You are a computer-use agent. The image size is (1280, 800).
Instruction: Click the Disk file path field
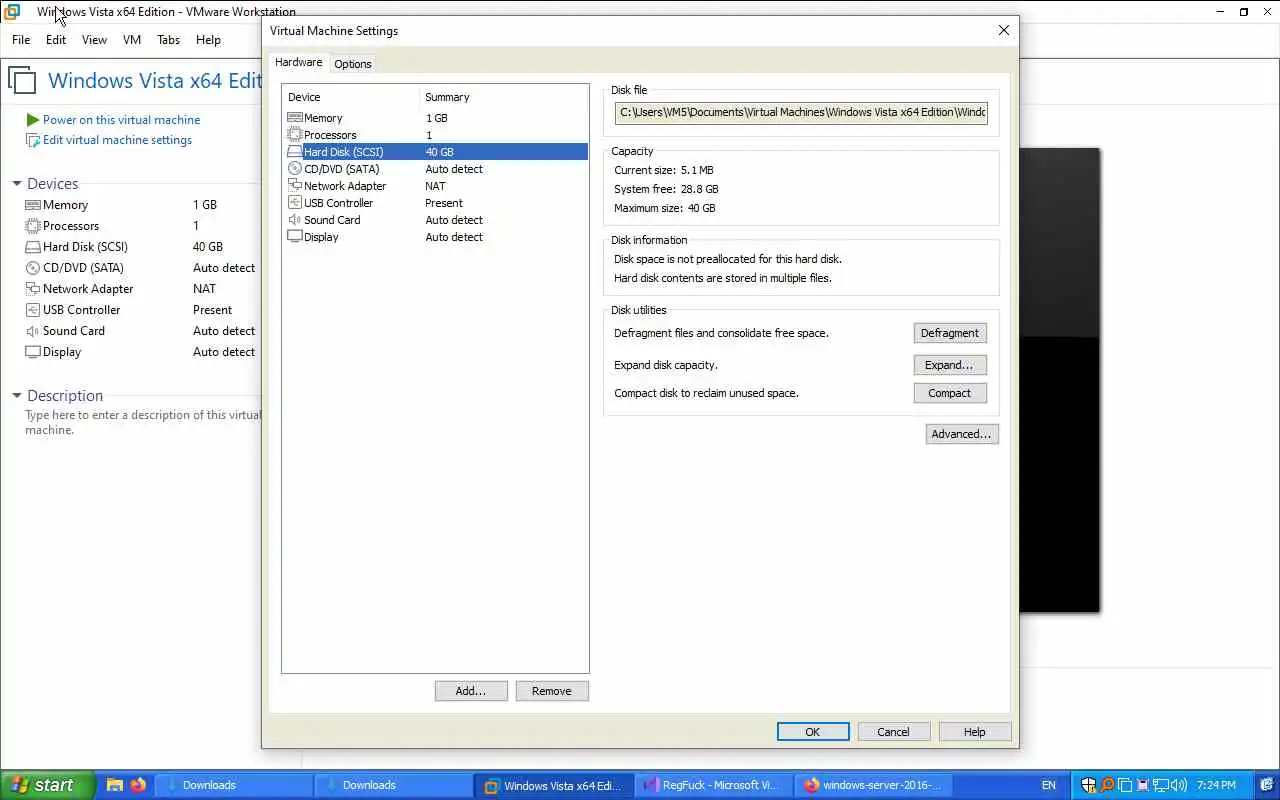tap(801, 112)
